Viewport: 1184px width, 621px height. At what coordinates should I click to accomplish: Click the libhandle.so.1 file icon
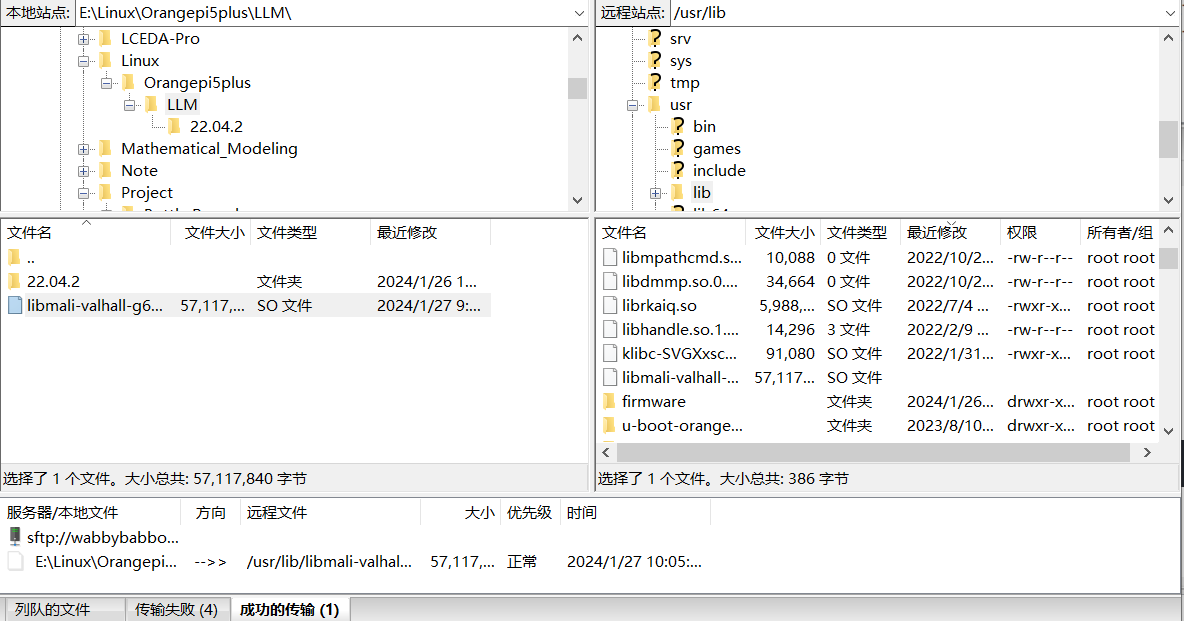tap(610, 329)
